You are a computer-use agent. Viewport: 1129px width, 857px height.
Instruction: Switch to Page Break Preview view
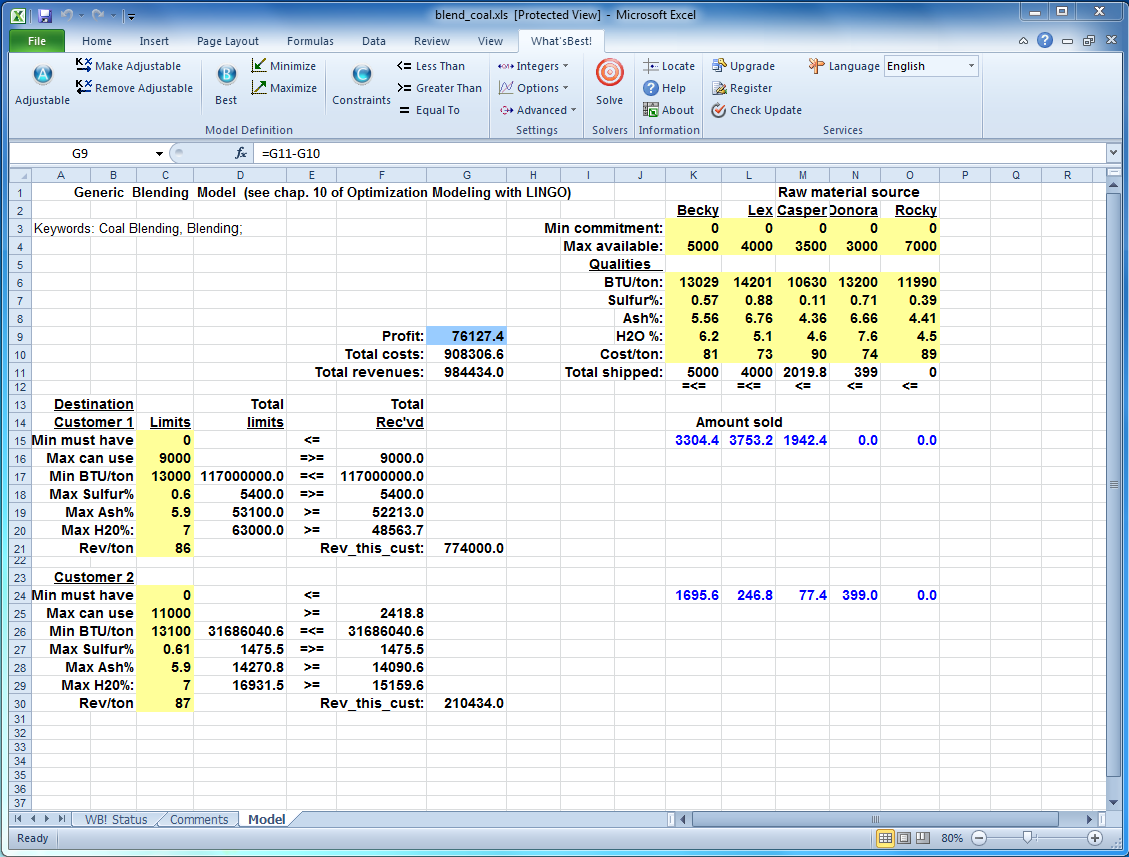(x=922, y=838)
